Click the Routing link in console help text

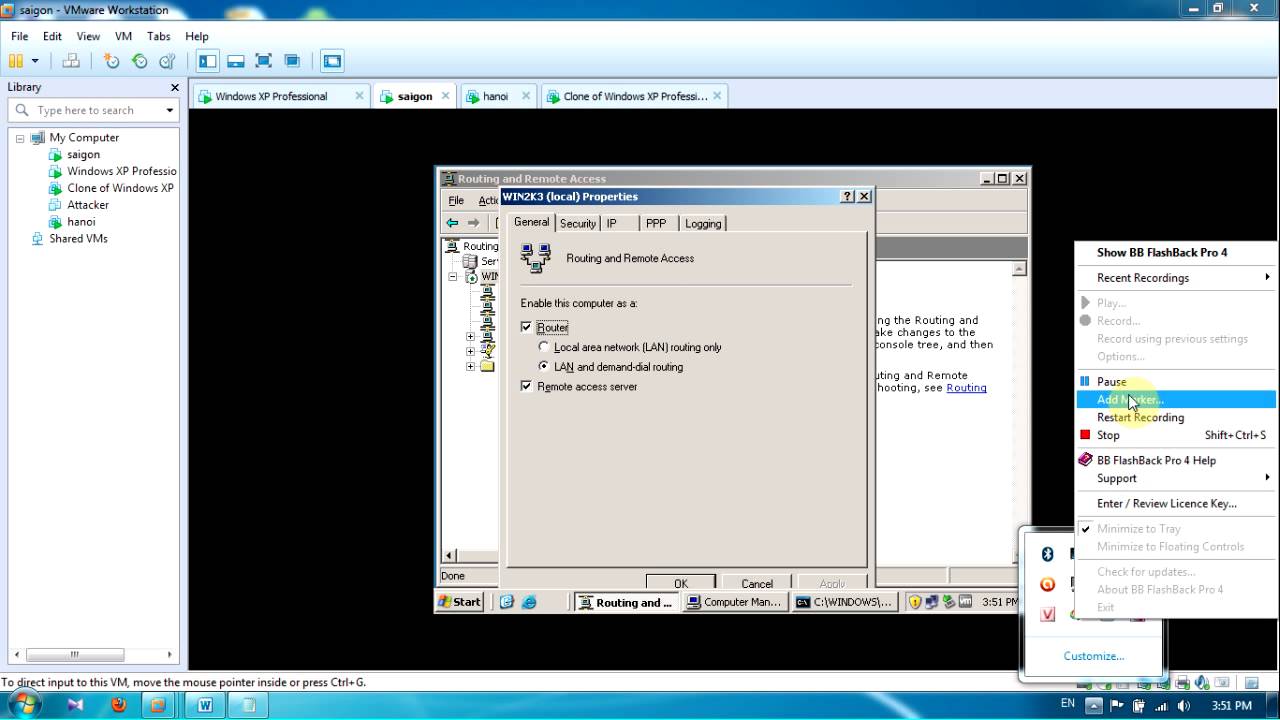(x=966, y=388)
